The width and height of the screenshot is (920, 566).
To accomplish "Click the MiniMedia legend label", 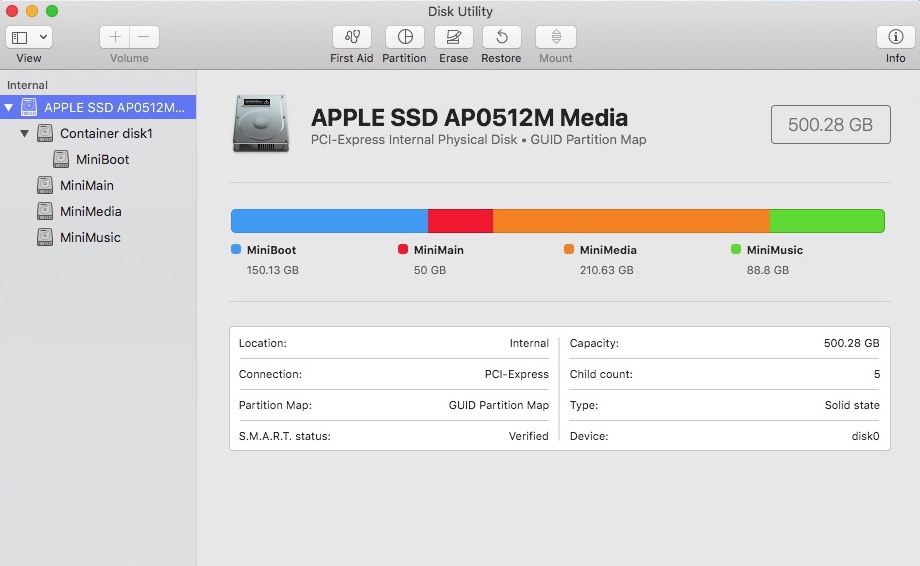I will click(x=608, y=250).
